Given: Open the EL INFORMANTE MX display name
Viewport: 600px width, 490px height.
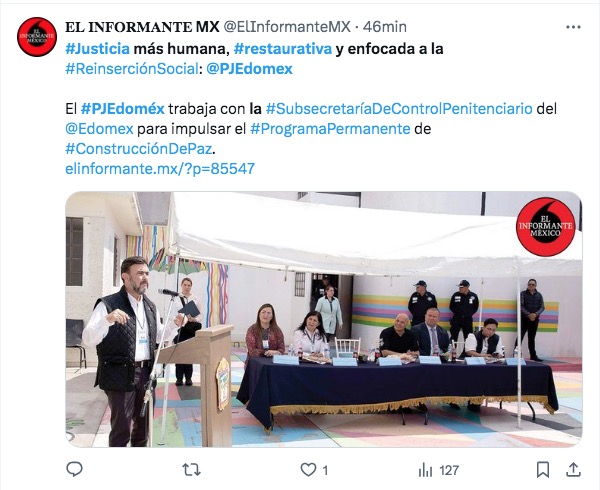Looking at the screenshot, I should (x=142, y=27).
